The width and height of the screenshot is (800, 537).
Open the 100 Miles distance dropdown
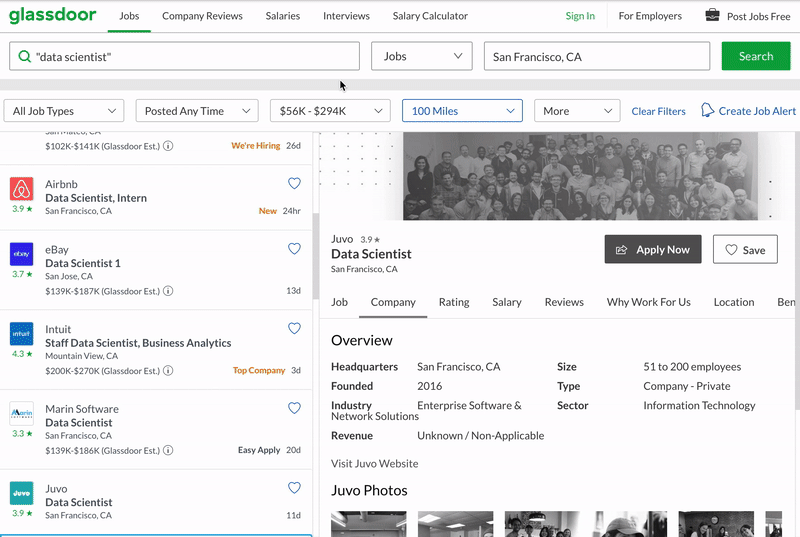462,111
